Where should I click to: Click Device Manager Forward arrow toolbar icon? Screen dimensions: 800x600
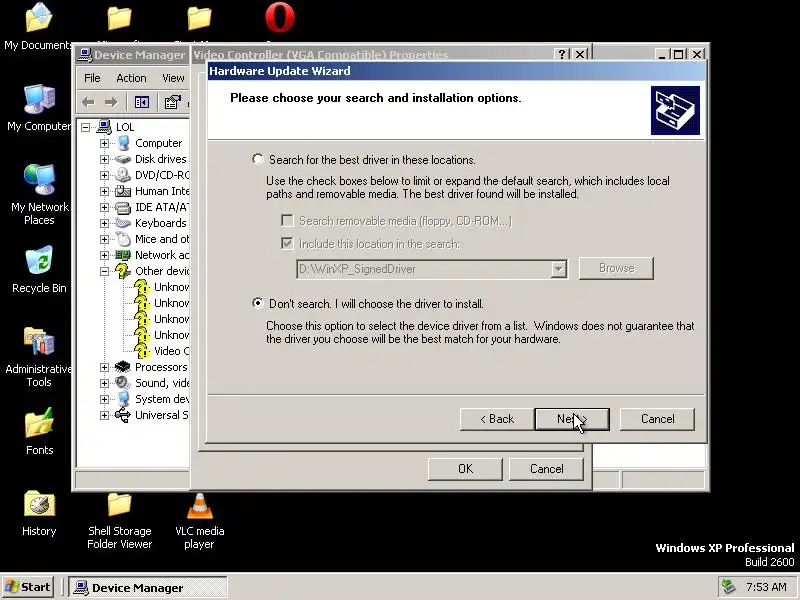[x=111, y=103]
